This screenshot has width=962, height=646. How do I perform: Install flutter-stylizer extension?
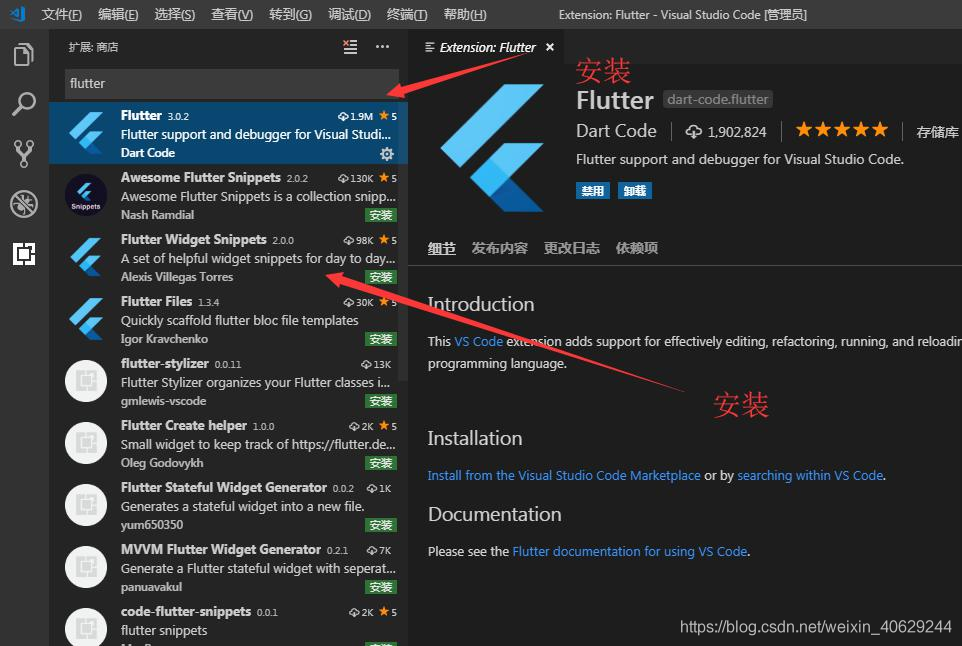[x=380, y=401]
